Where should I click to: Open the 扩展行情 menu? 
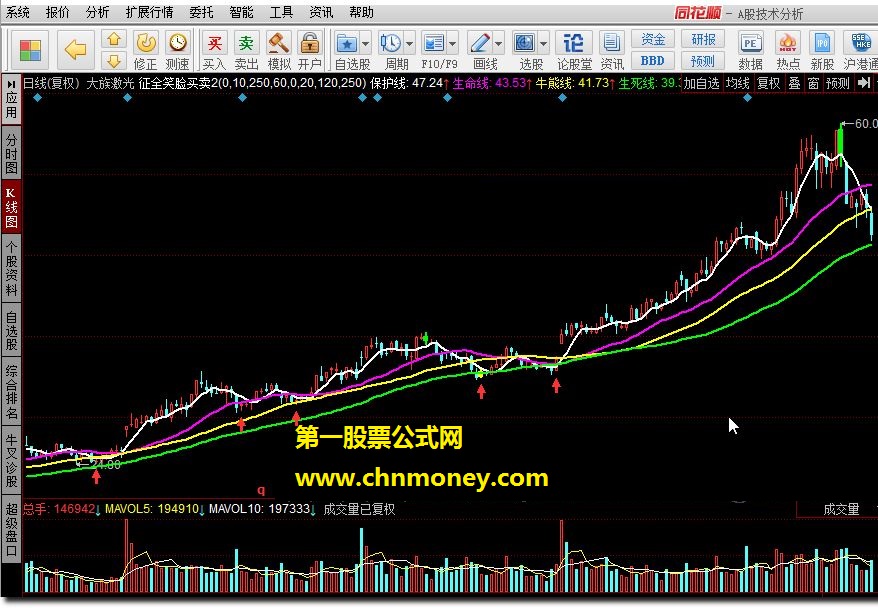[150, 12]
